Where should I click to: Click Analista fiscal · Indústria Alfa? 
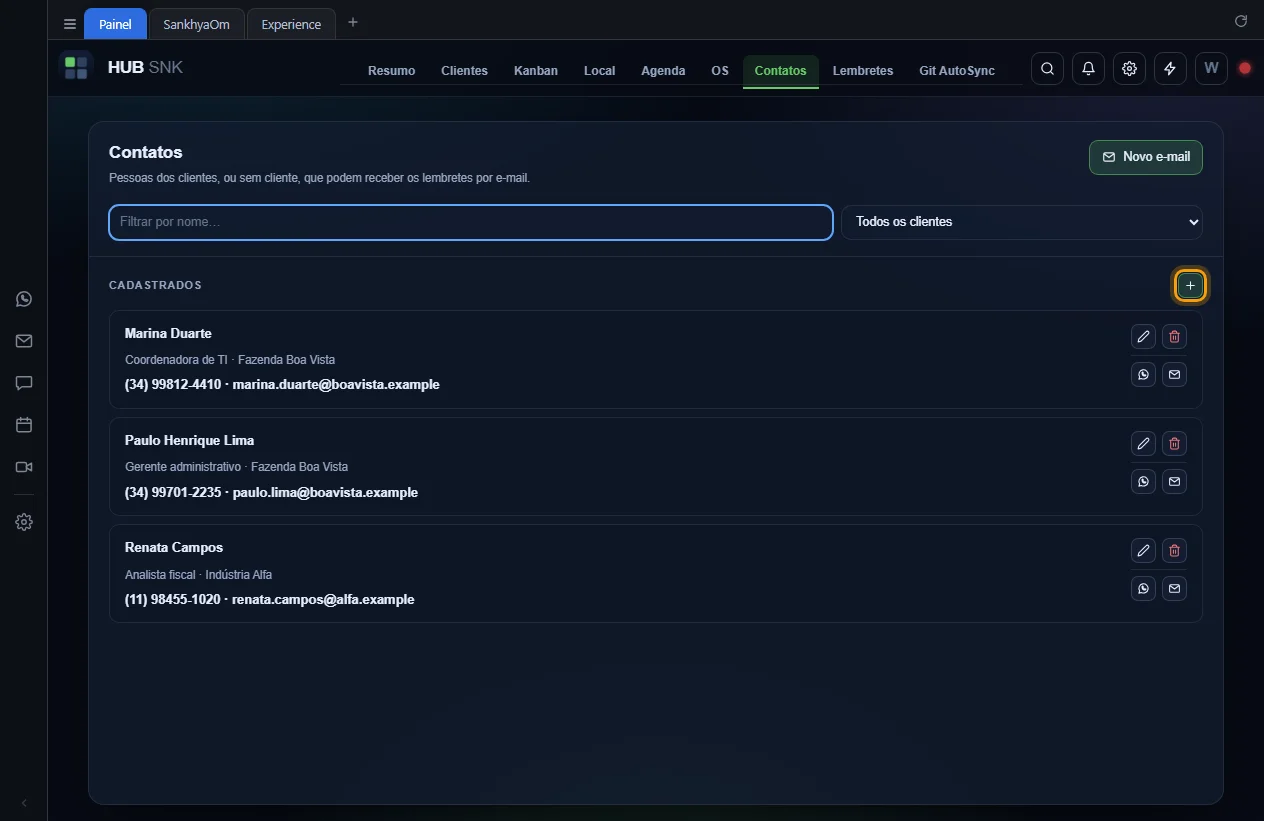coord(198,575)
